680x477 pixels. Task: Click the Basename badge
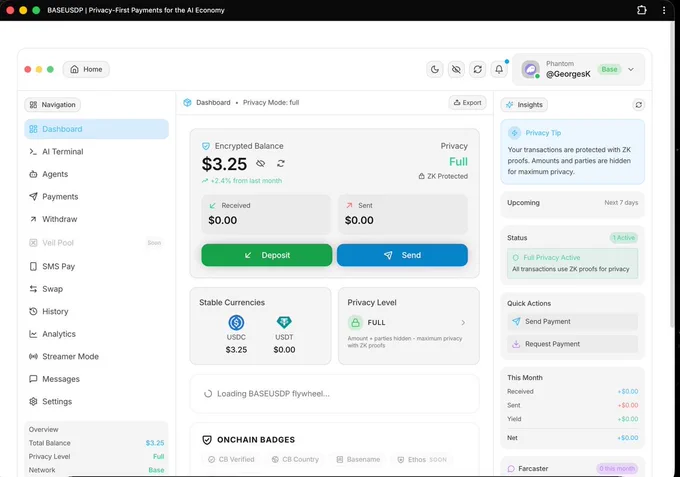click(358, 460)
